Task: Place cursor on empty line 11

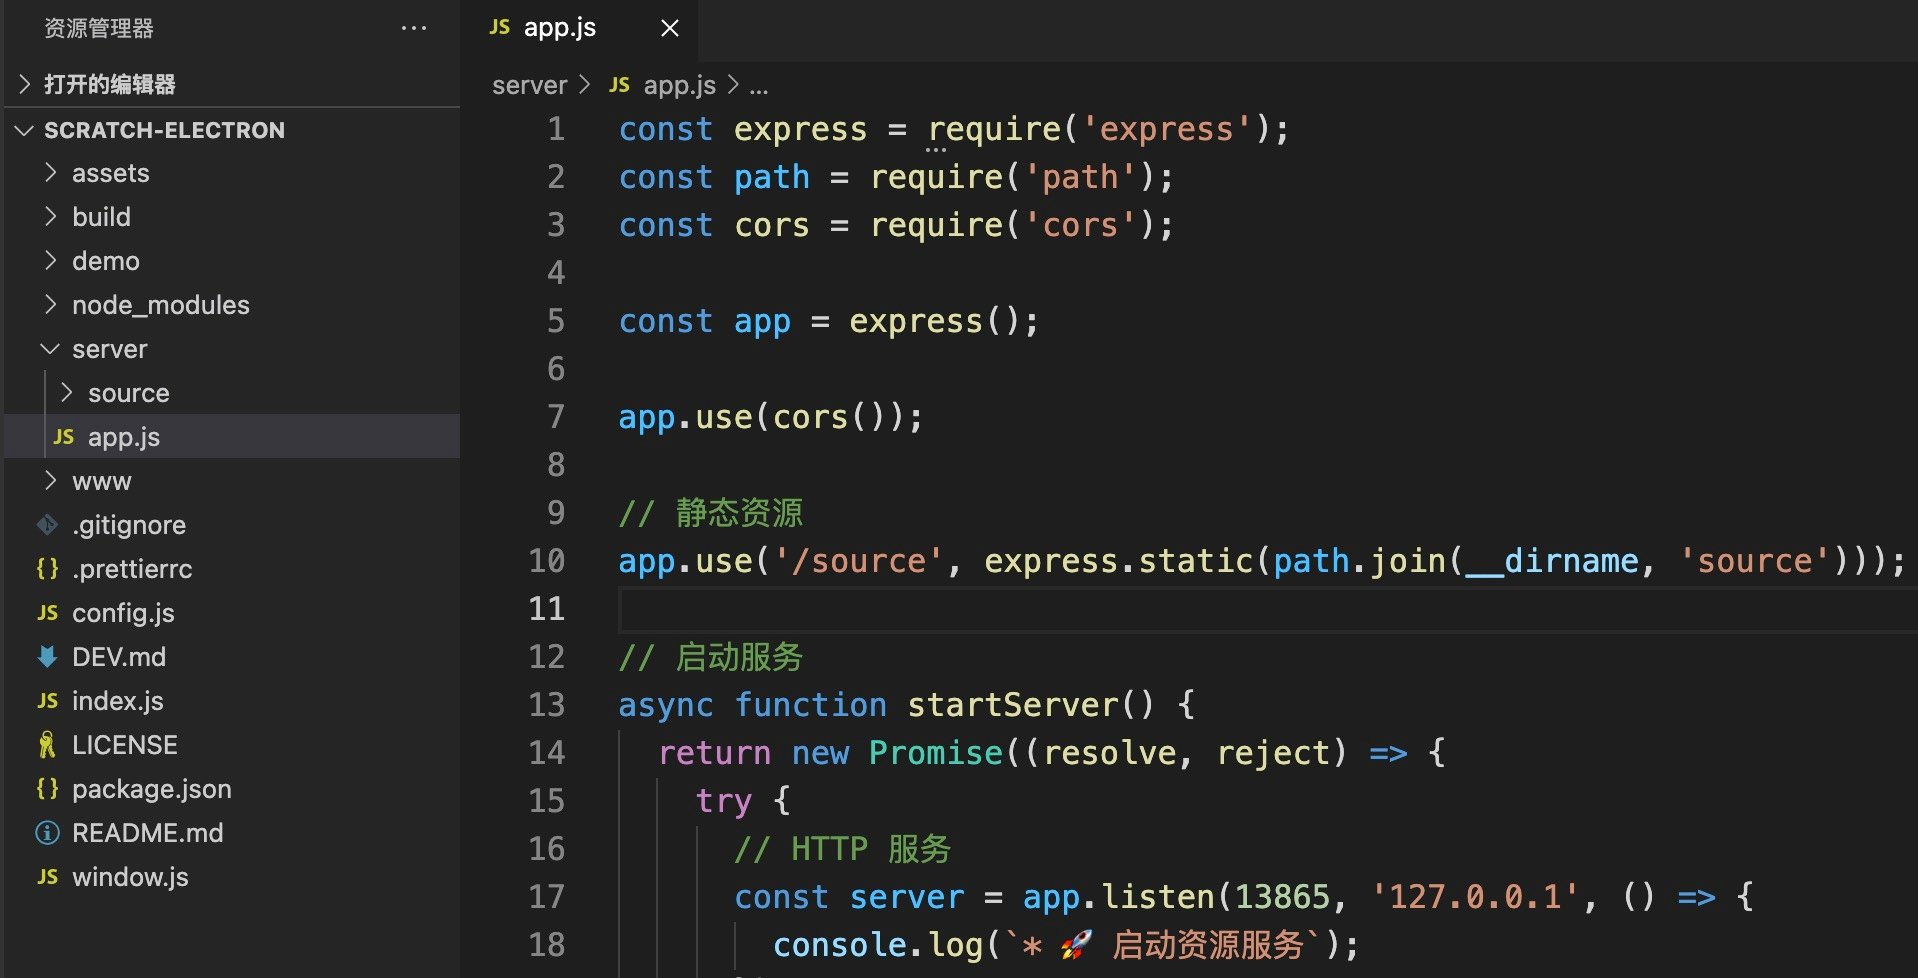Action: coord(1268,609)
